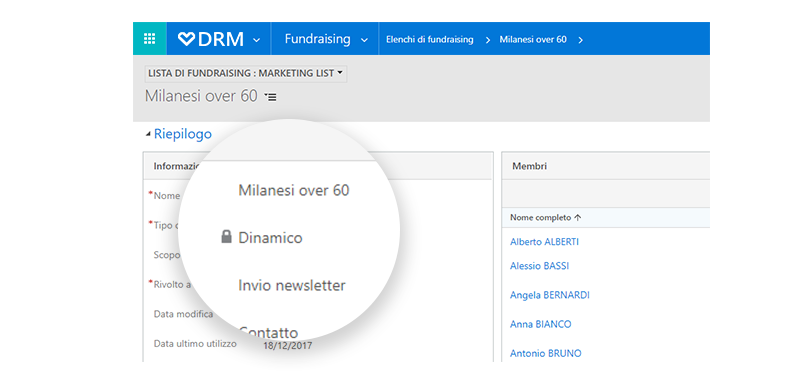The image size is (800, 386).
Task: Open the app launcher grid icon
Action: click(x=149, y=39)
